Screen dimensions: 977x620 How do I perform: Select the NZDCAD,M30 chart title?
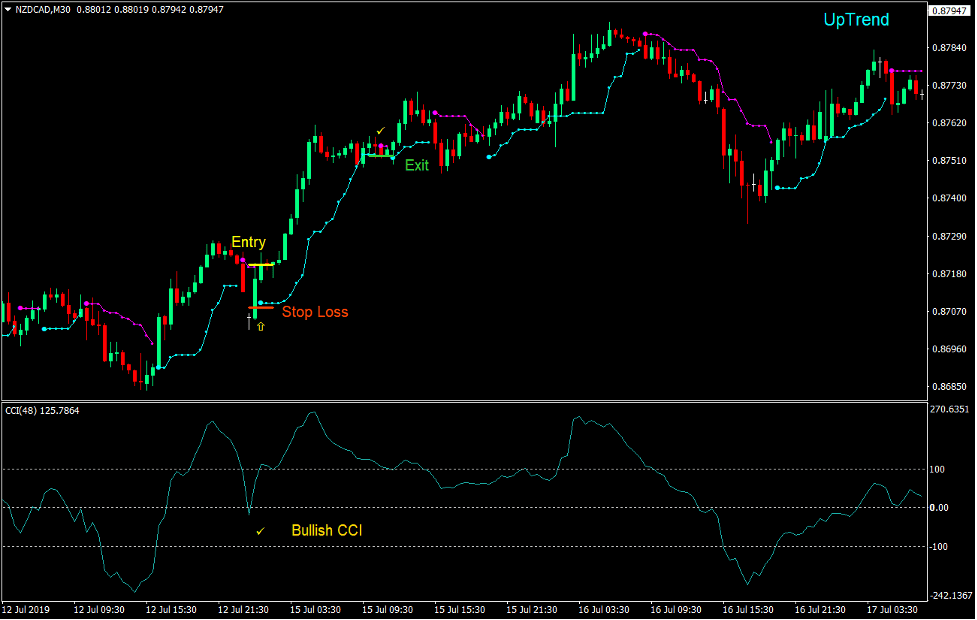click(x=44, y=8)
